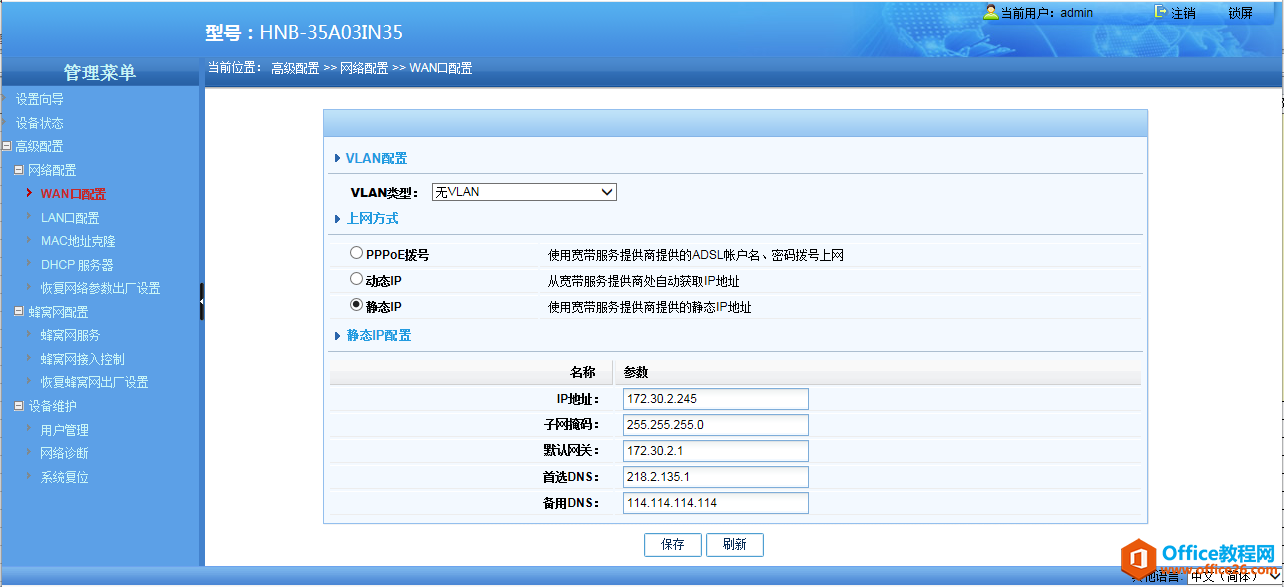Click WAN口配置 in the breadcrumb path
1284x587 pixels.
tap(441, 68)
